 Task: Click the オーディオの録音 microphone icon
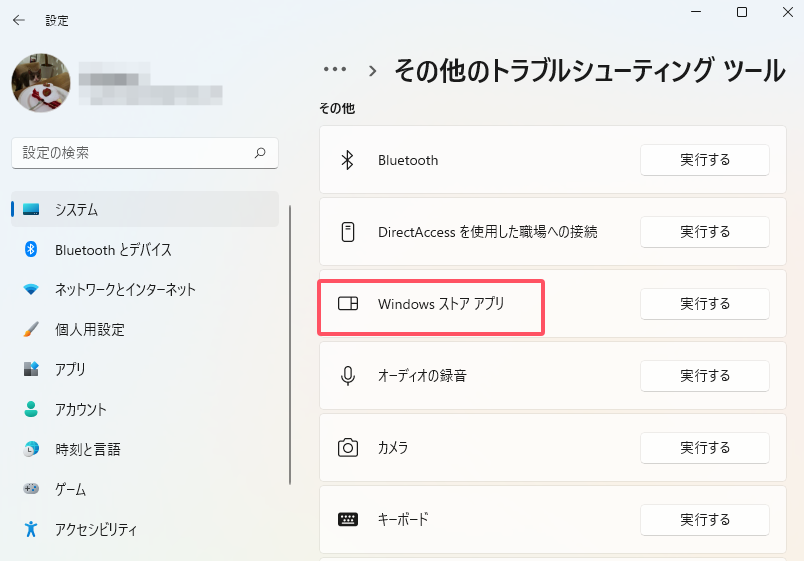pos(348,376)
